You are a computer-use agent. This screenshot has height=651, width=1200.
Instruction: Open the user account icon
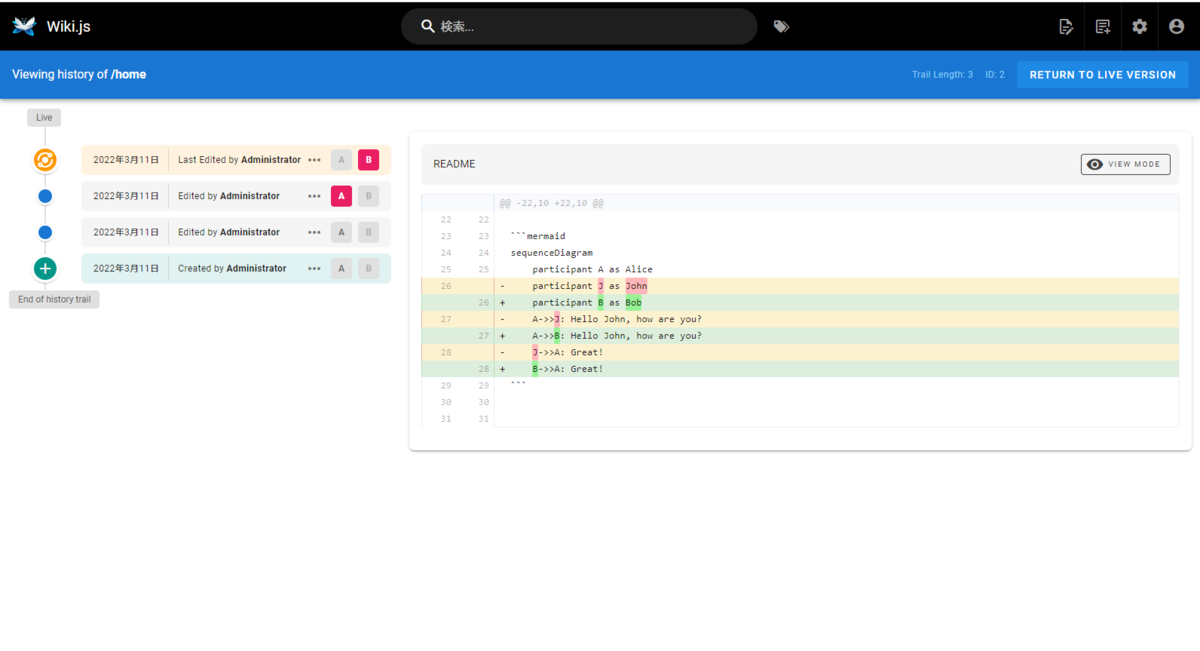click(x=1177, y=27)
